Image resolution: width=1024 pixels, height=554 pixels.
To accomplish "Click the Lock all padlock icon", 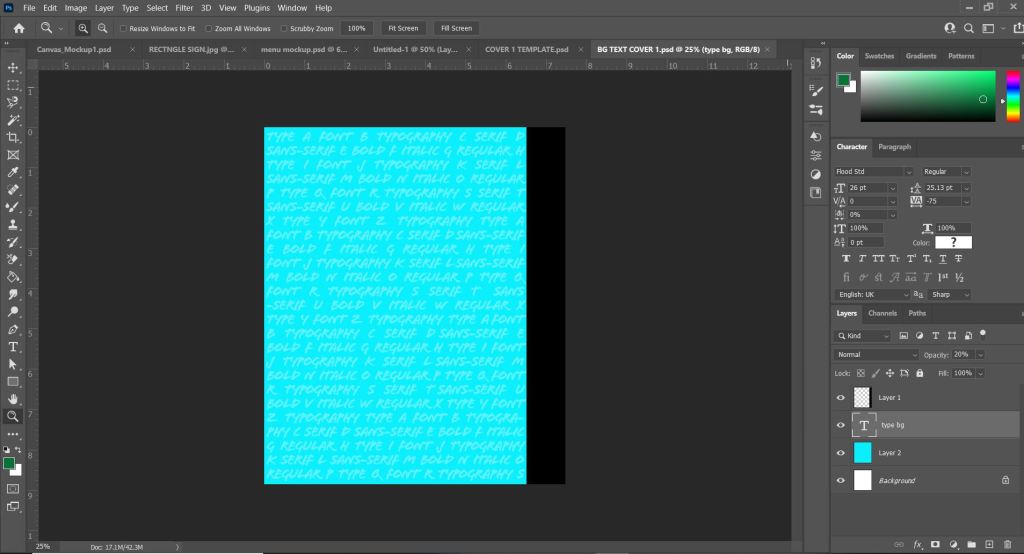I will pos(919,373).
